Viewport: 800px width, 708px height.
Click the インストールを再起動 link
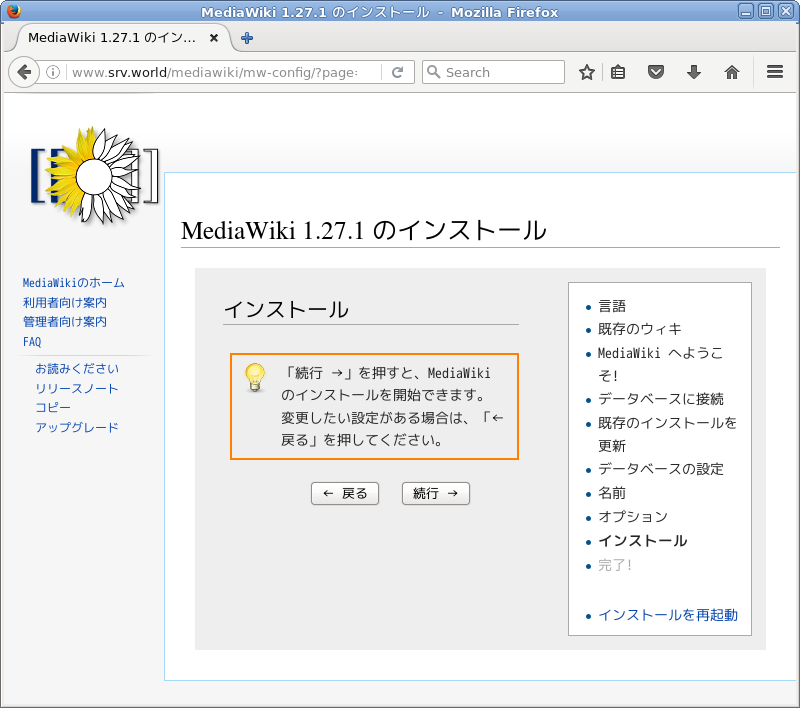point(668,615)
